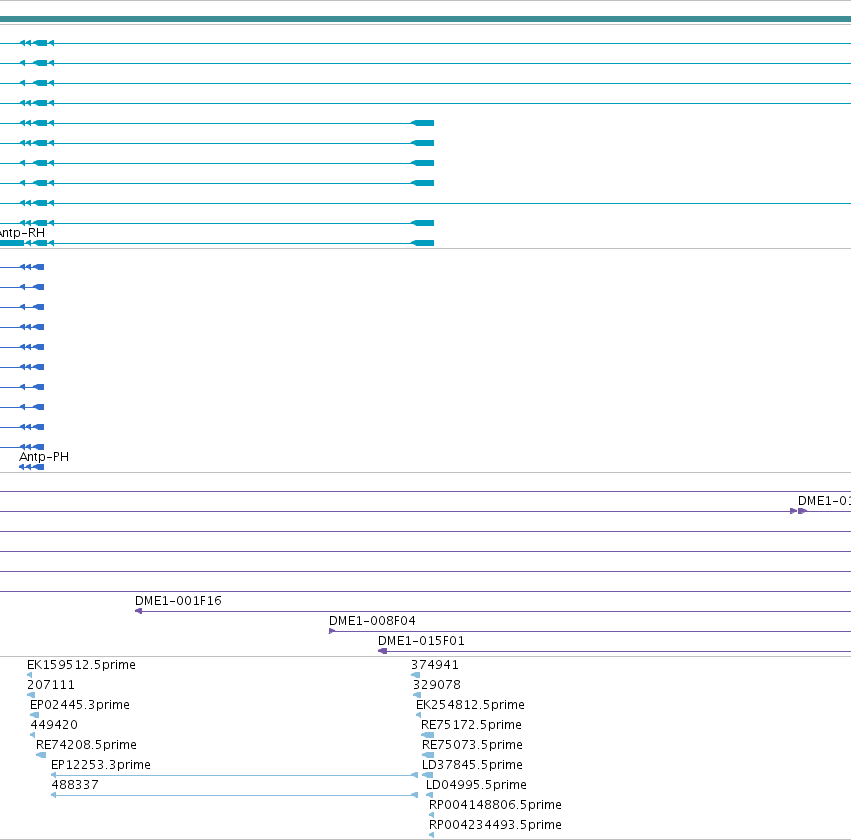This screenshot has width=851, height=840.
Task: Select the RP004148806.5prime EST label
Action: pyautogui.click(x=495, y=805)
